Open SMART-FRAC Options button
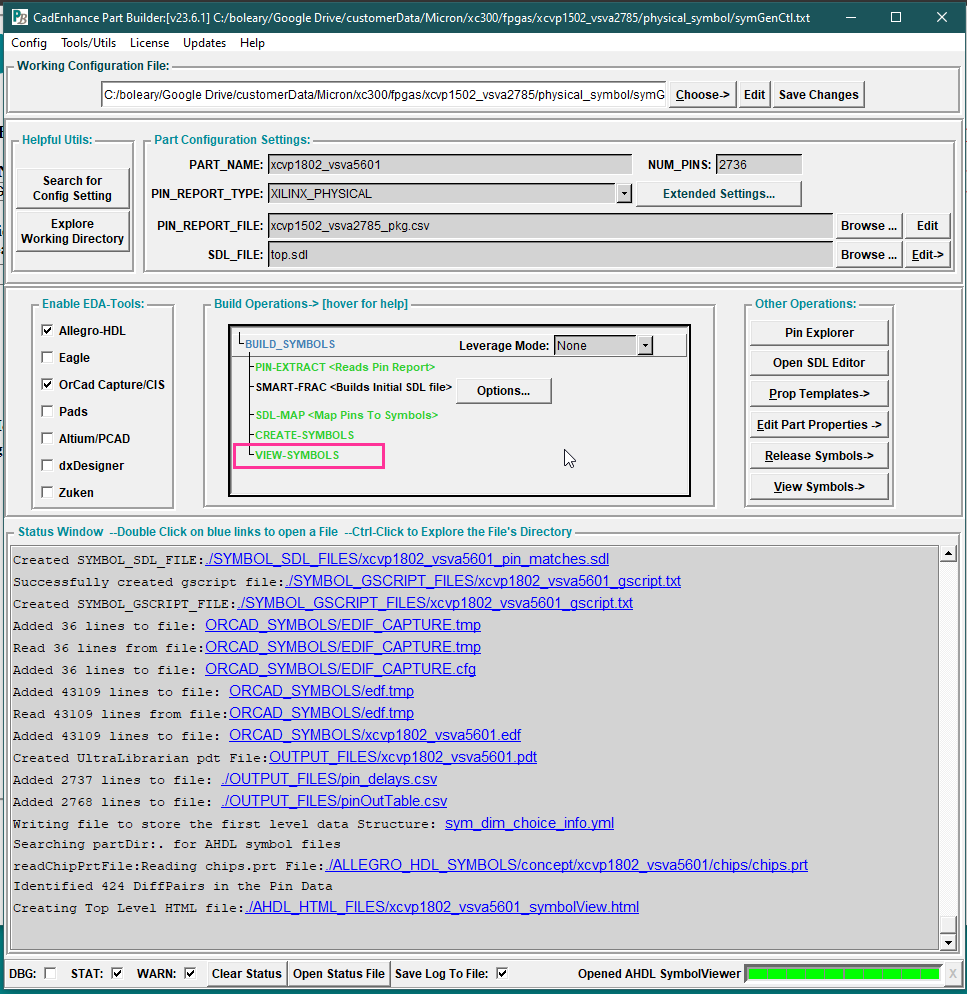Screen dimensions: 967x994 point(503,390)
